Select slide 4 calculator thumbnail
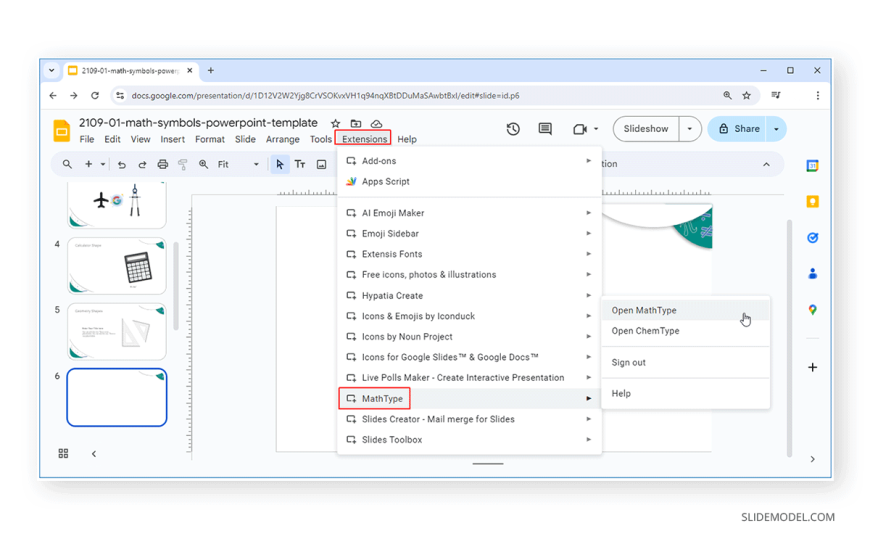This screenshot has height=539, width=870. [117, 266]
